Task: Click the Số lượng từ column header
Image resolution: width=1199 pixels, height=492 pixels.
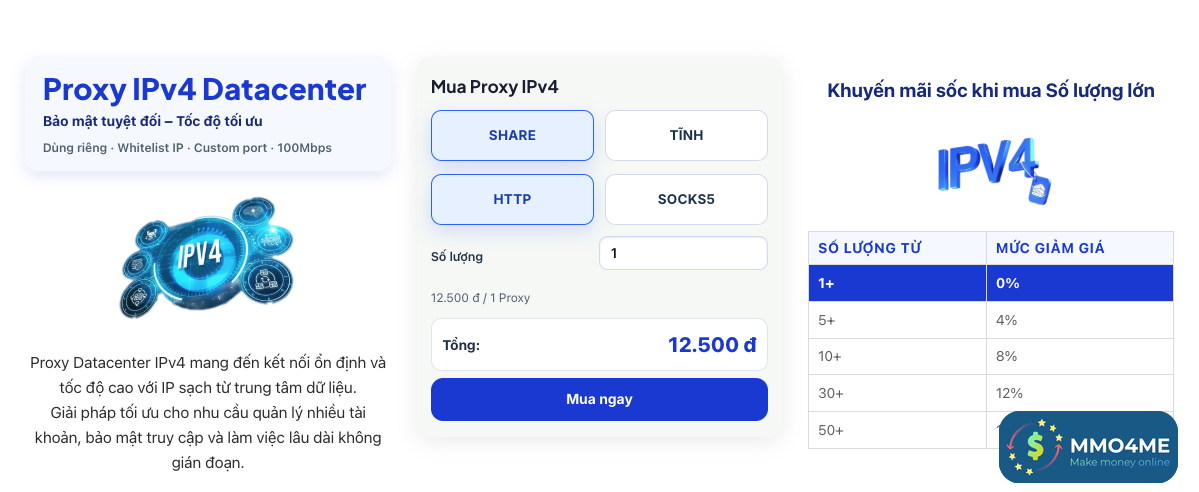Action: click(x=870, y=248)
